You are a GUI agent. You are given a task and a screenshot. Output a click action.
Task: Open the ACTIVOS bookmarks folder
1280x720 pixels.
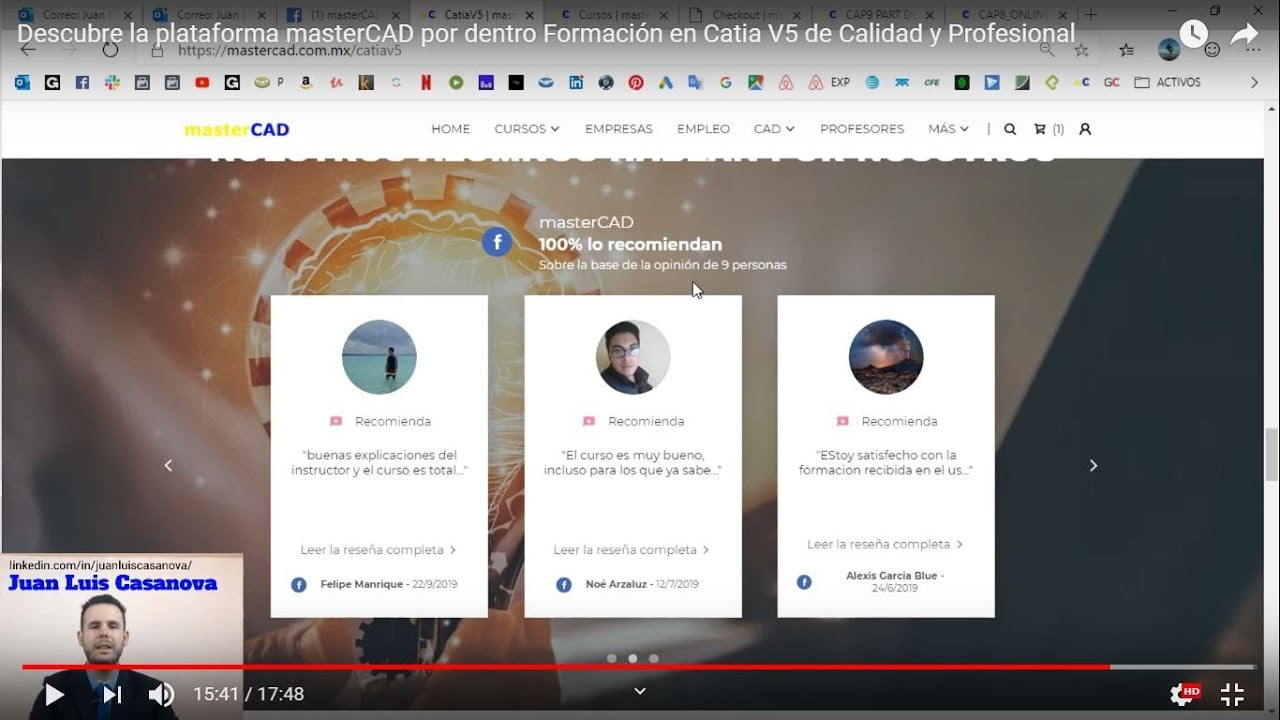(1168, 83)
